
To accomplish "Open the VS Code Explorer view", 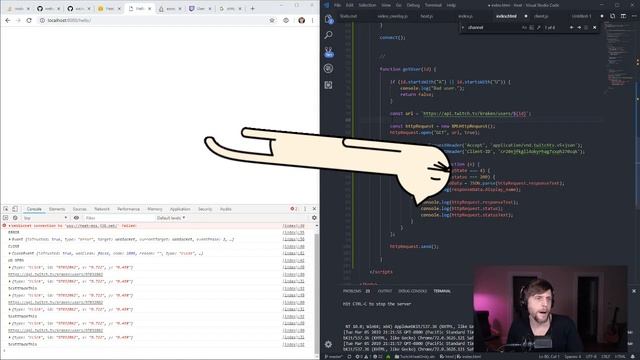I will (x=329, y=19).
